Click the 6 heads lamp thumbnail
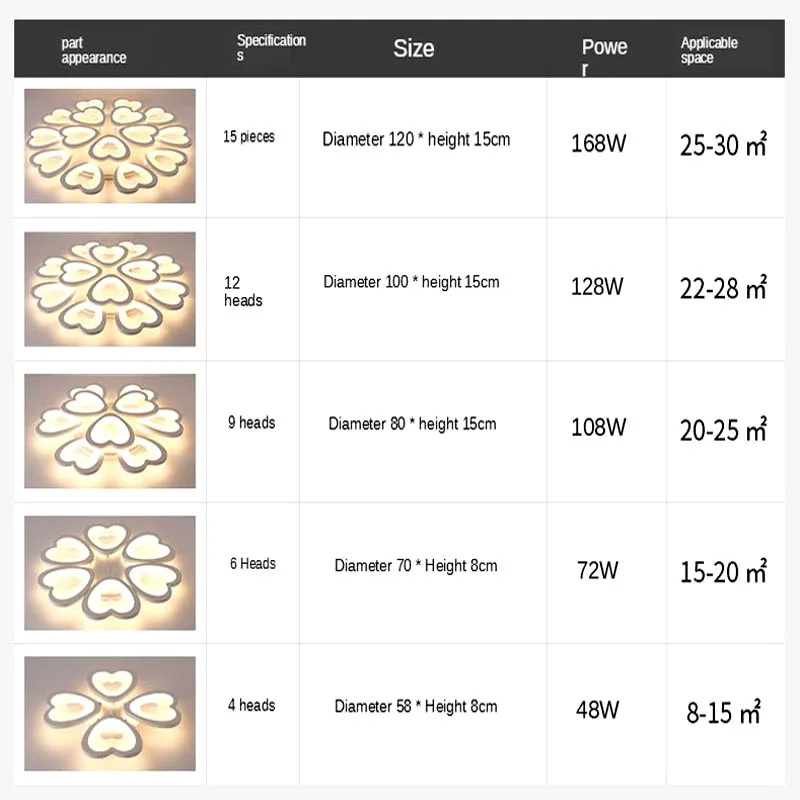 pyautogui.click(x=110, y=572)
